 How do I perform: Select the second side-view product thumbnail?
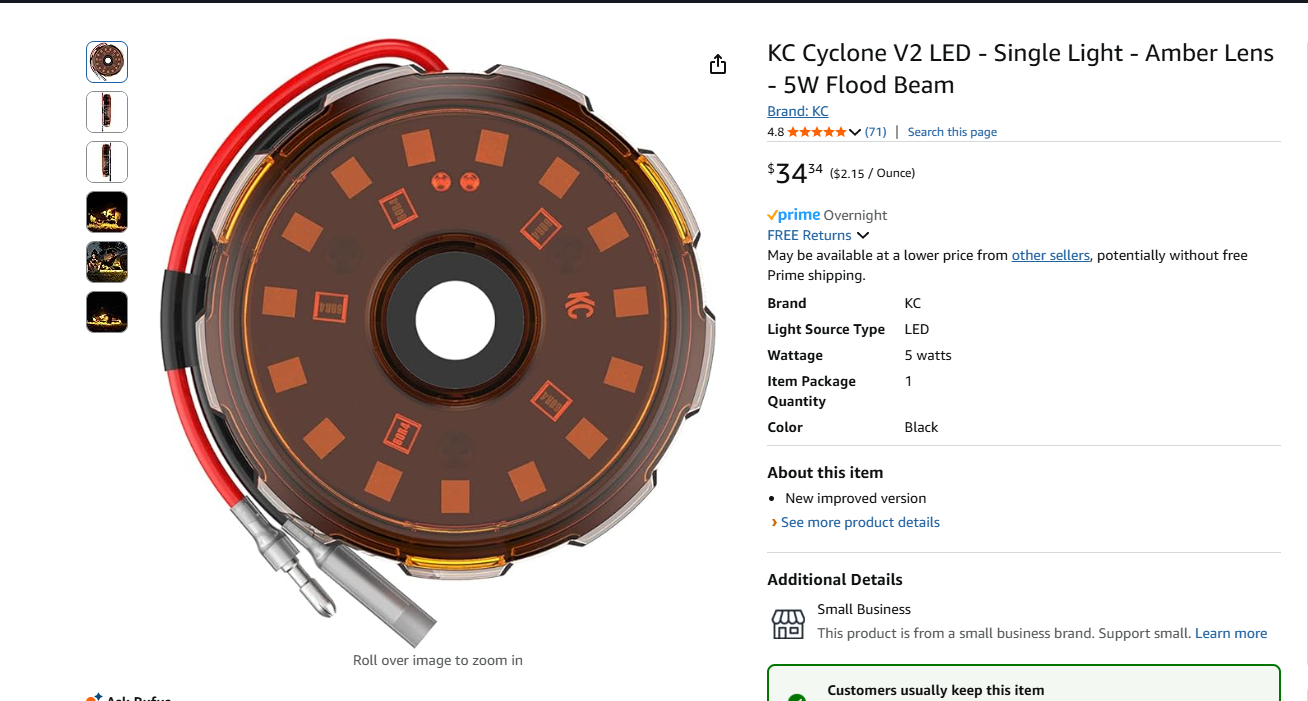[107, 112]
